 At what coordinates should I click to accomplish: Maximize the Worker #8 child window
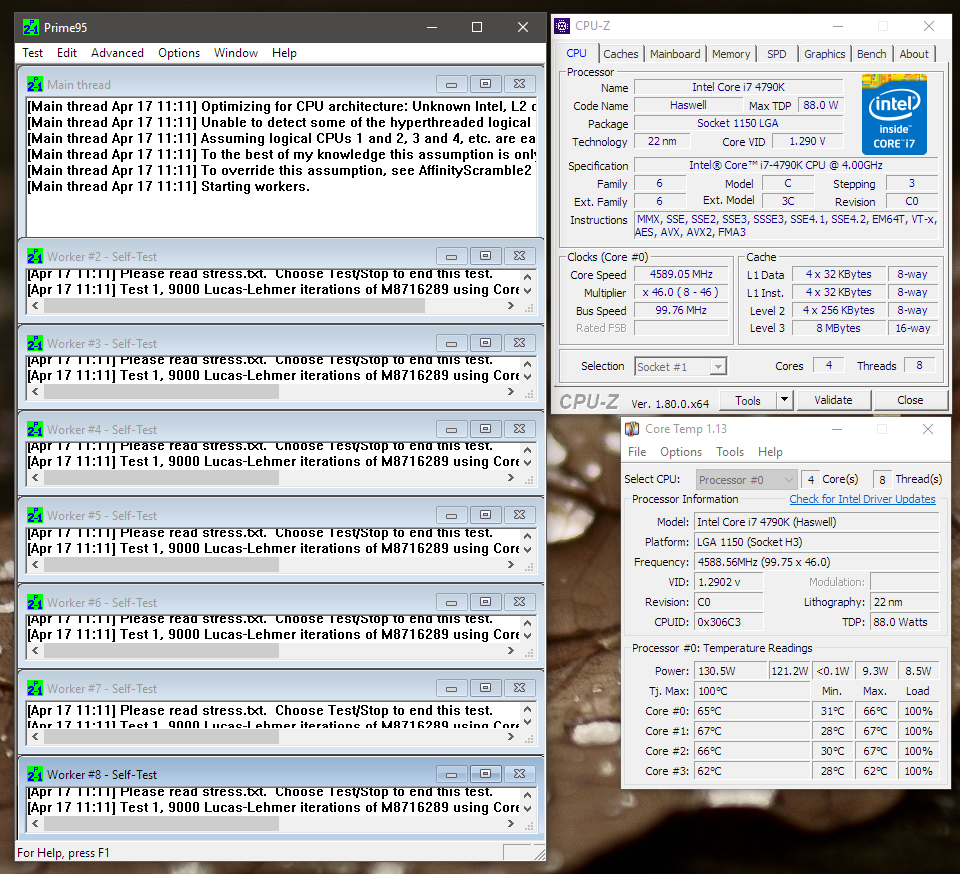click(486, 774)
